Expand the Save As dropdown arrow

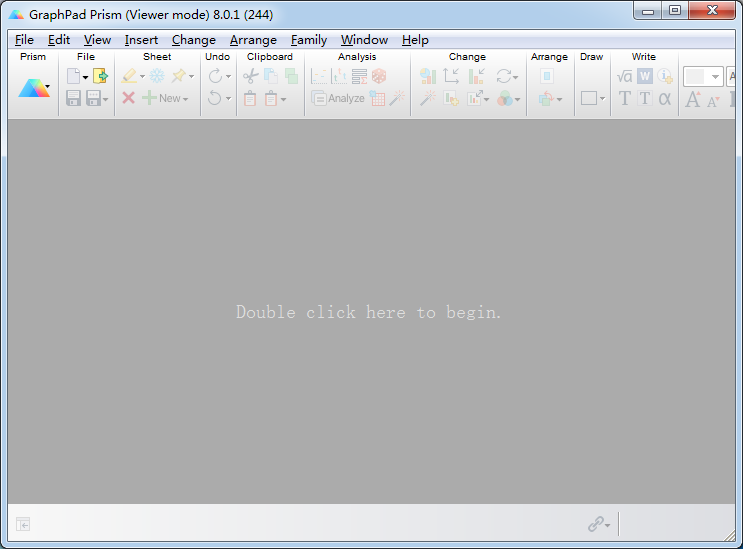105,99
